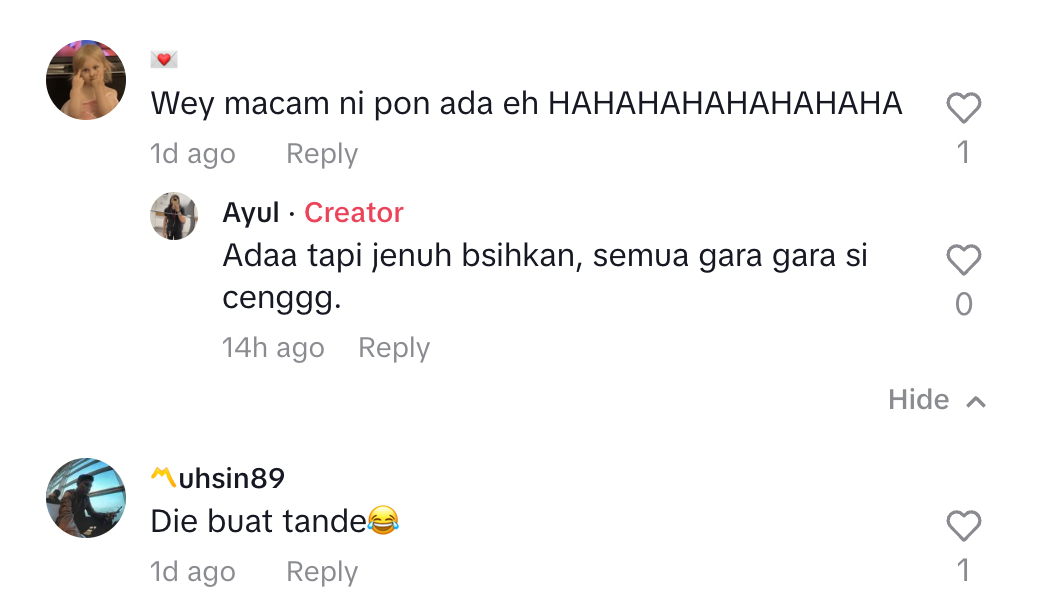Reply to the "Die buat tande" comment
This screenshot has height=592, width=1040.
[321, 572]
